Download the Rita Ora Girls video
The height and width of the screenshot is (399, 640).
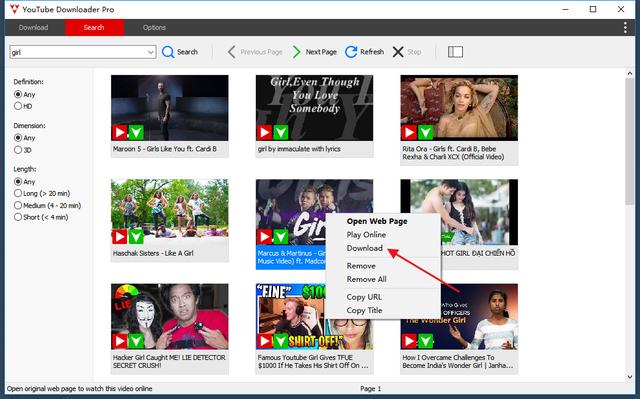[425, 132]
